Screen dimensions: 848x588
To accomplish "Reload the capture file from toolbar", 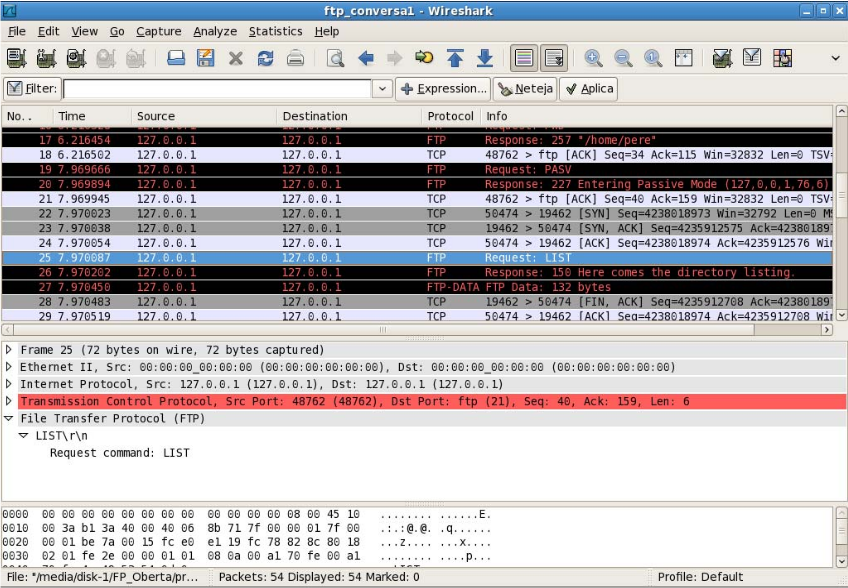I will point(265,58).
